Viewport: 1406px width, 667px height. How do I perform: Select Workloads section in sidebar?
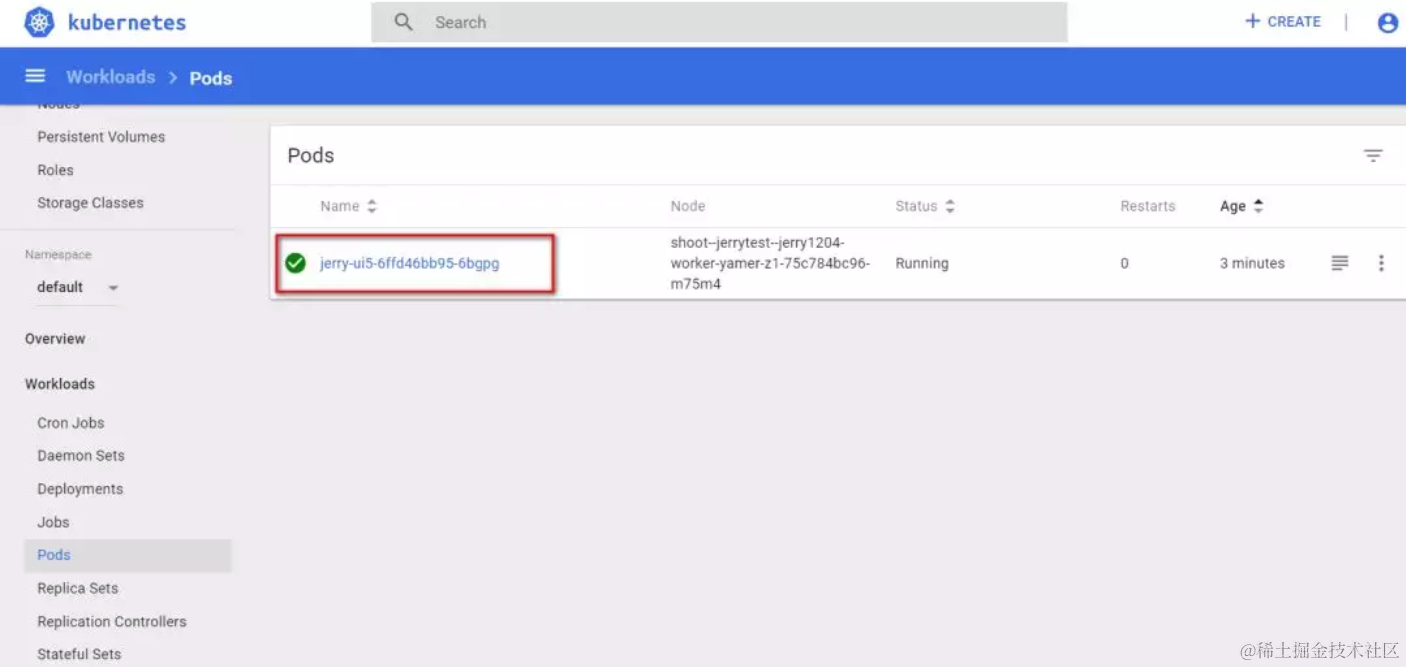click(60, 384)
